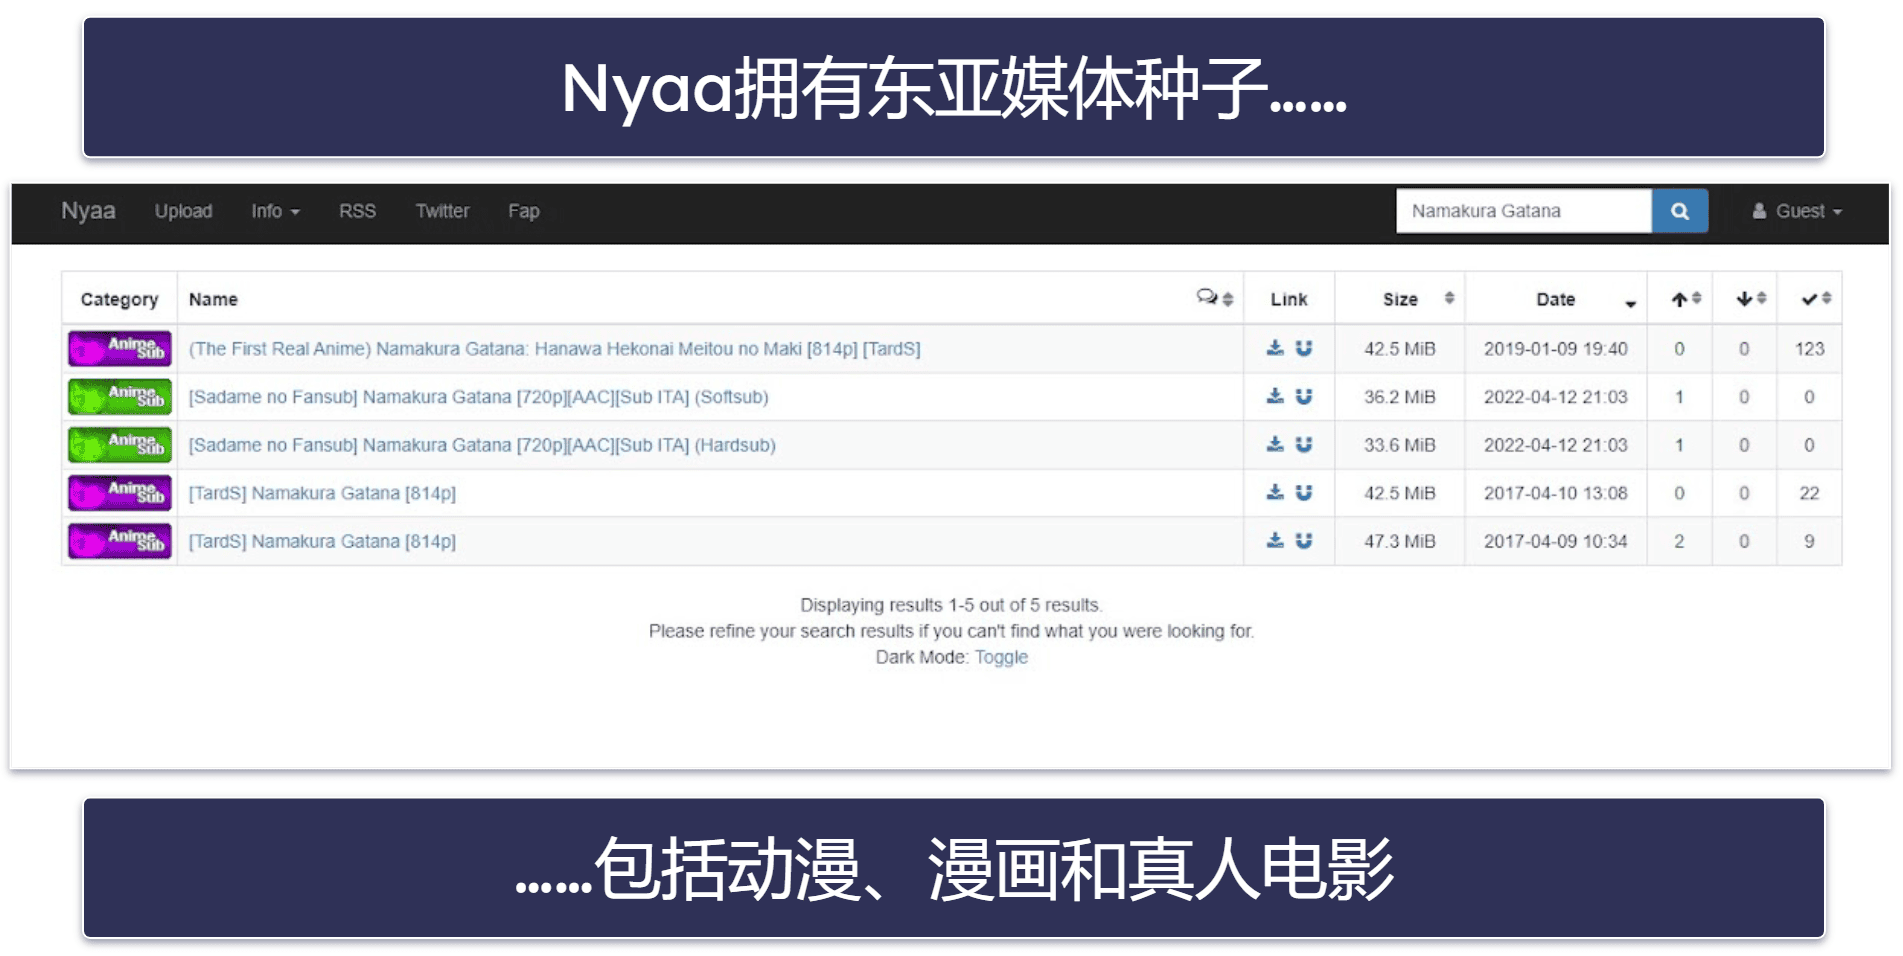Sort results by comments count

click(1214, 298)
